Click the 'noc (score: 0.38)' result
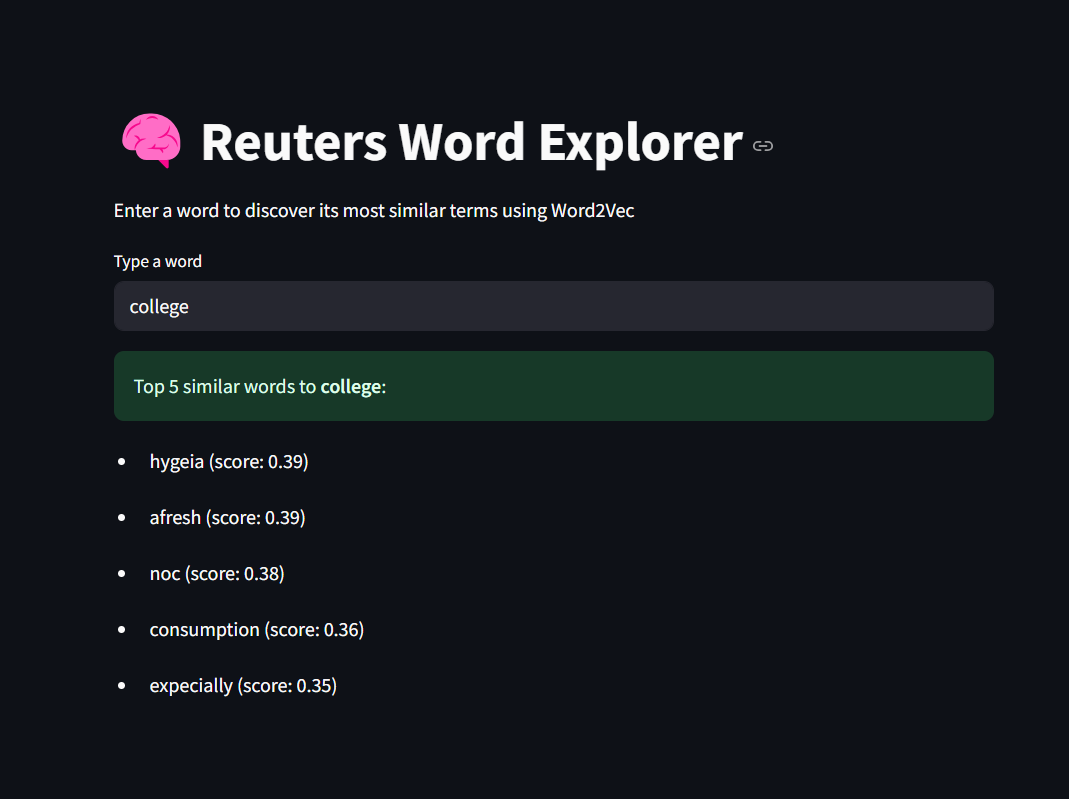1069x799 pixels. click(217, 573)
